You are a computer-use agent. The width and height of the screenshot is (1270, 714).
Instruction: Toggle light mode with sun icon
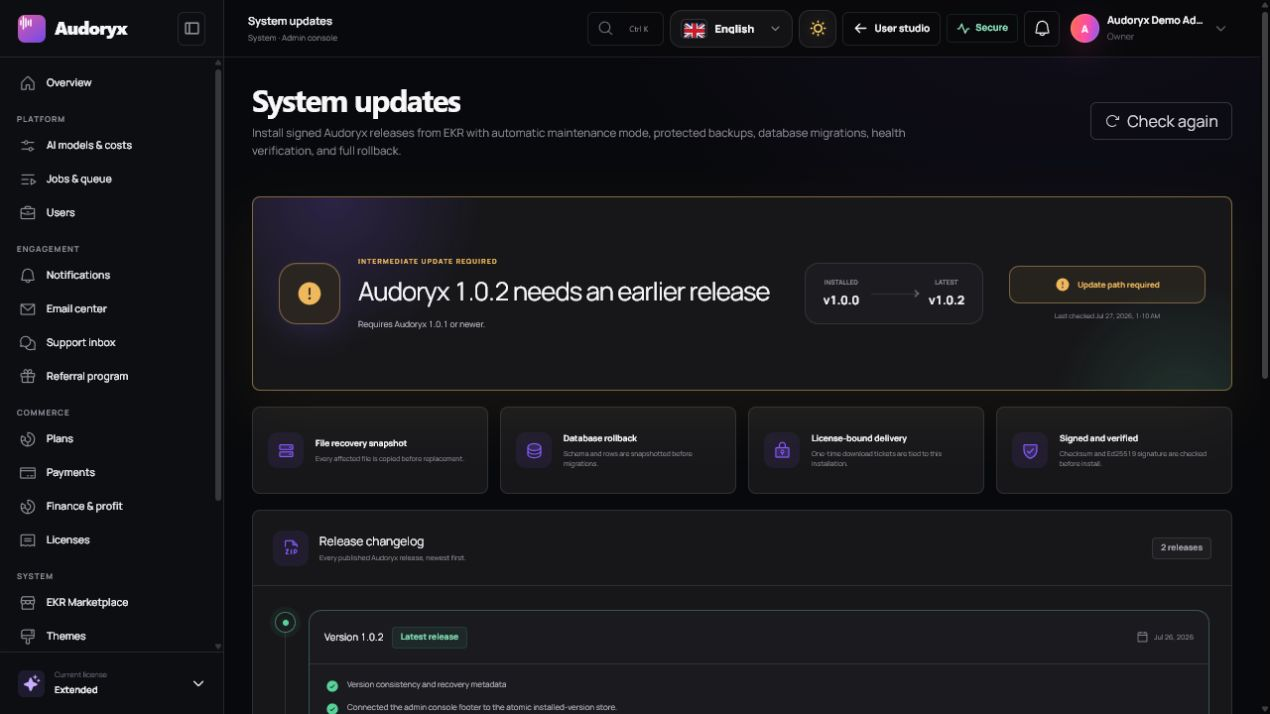click(x=817, y=28)
